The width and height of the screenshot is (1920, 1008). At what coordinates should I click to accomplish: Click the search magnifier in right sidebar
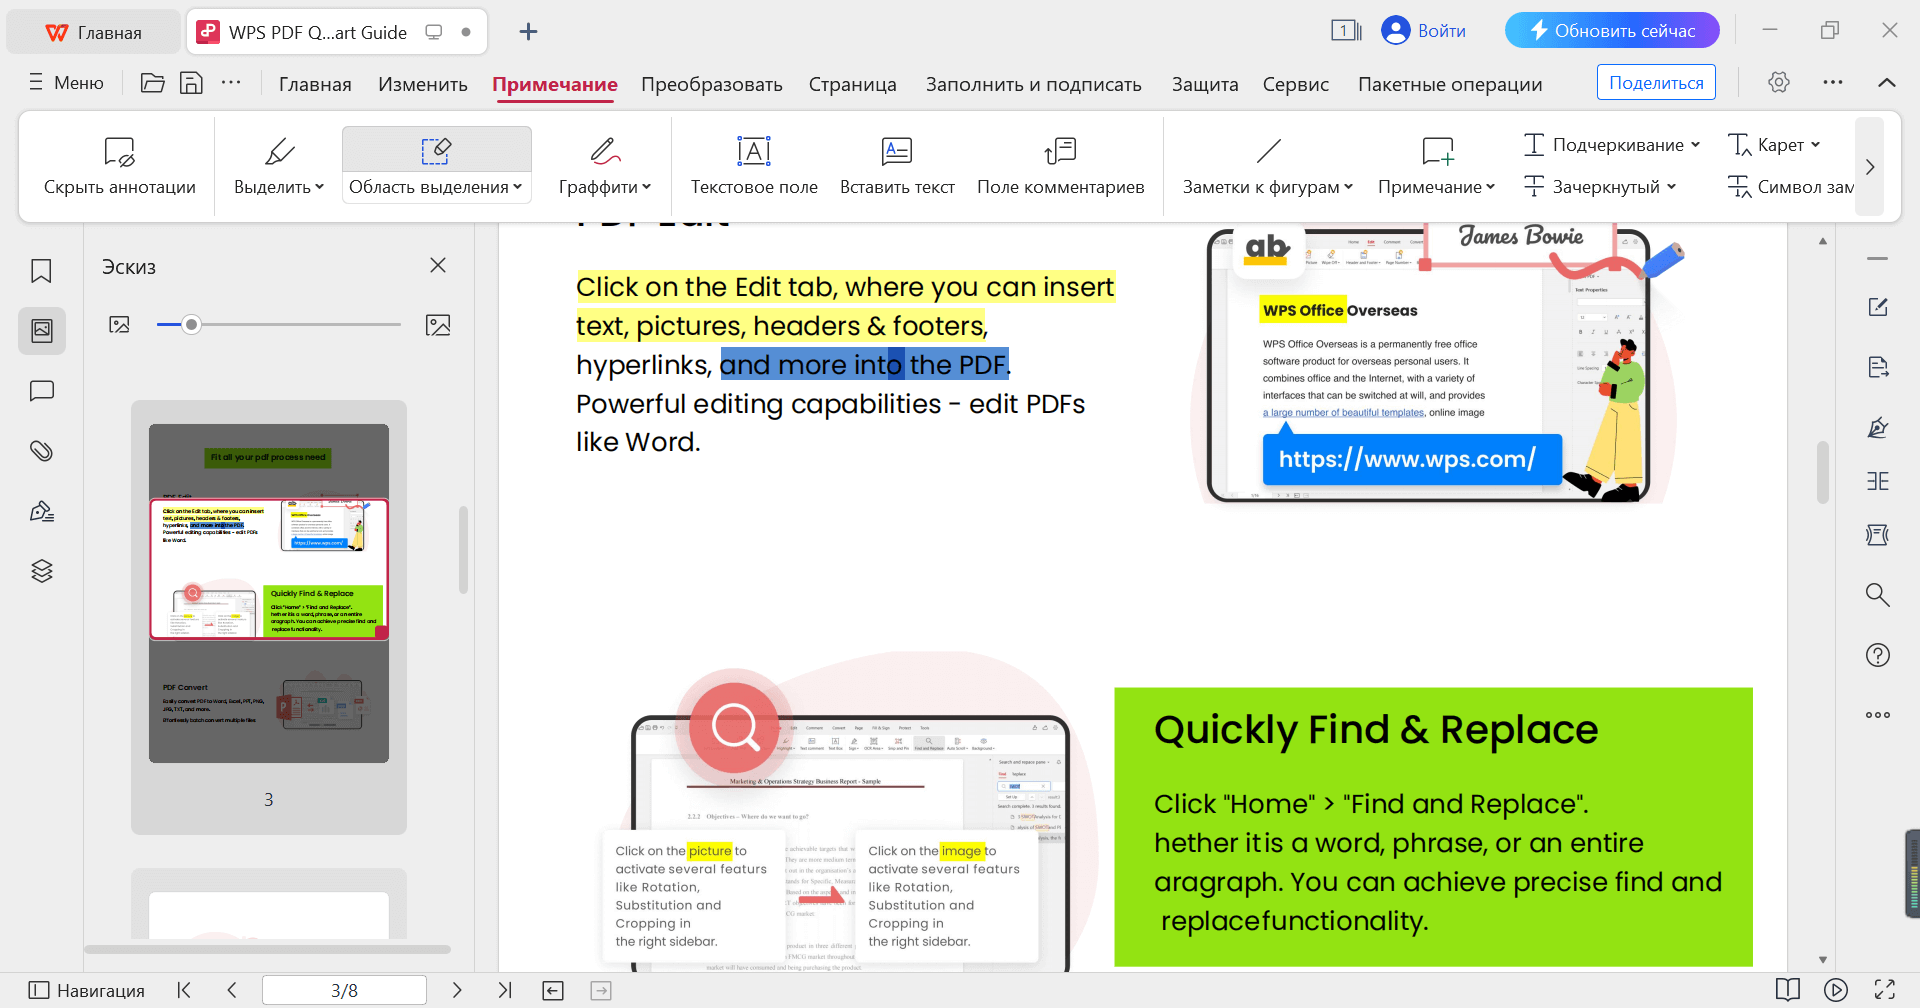point(1877,595)
